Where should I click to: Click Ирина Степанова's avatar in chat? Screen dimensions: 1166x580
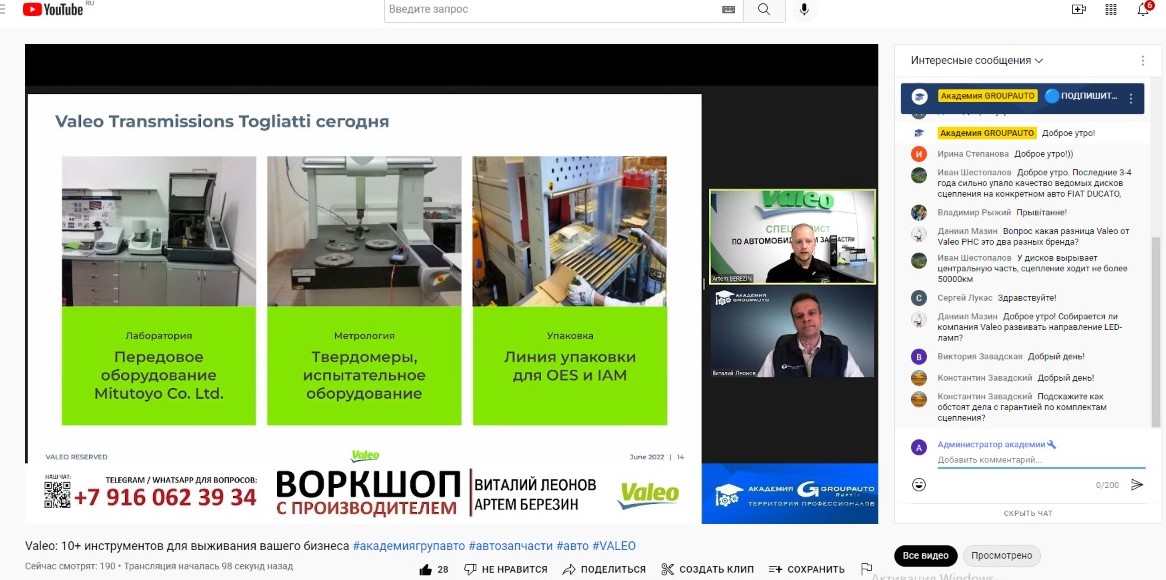(x=919, y=154)
